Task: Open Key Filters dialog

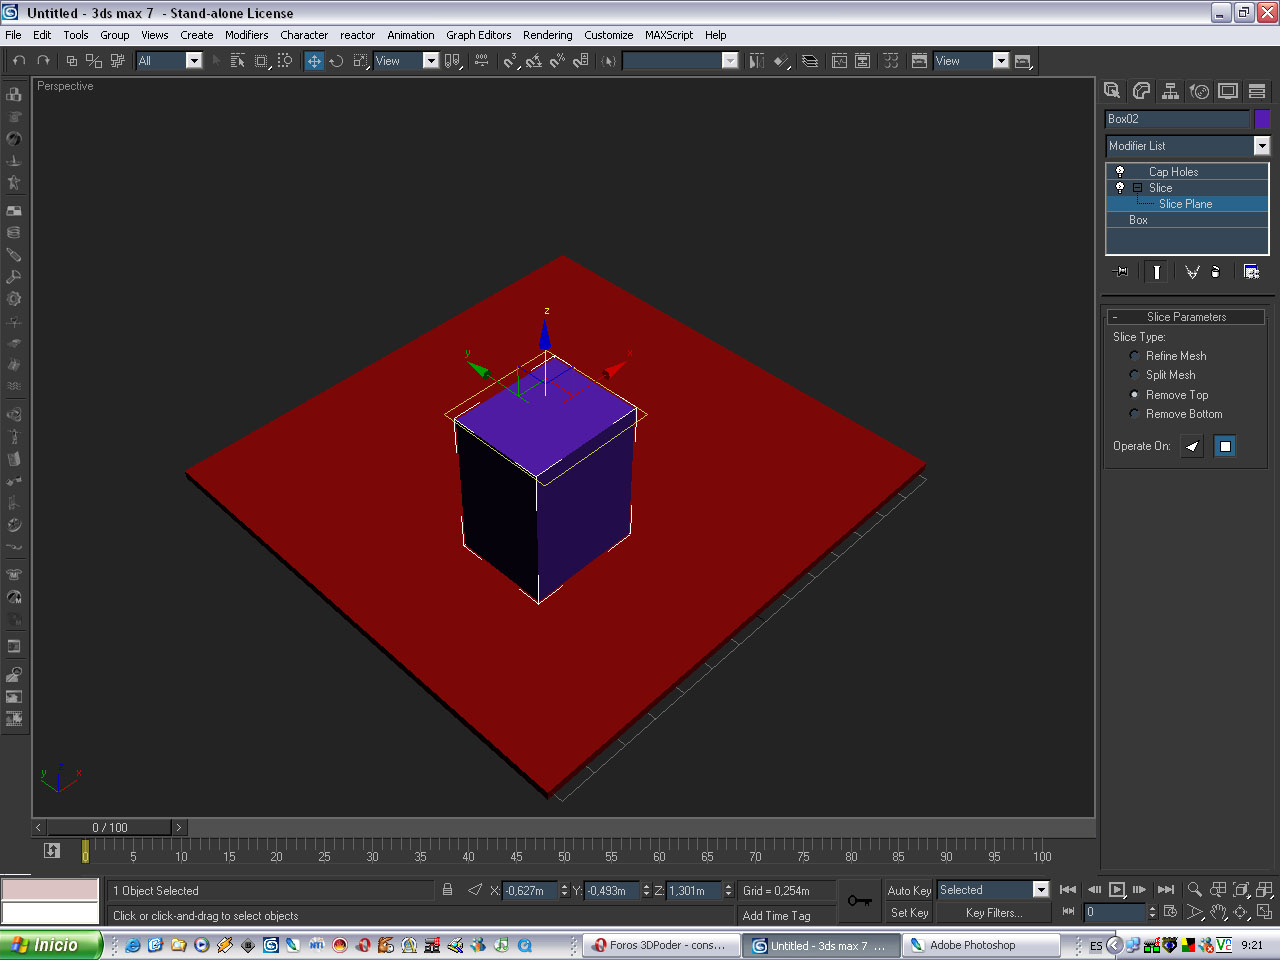Action: tap(994, 913)
